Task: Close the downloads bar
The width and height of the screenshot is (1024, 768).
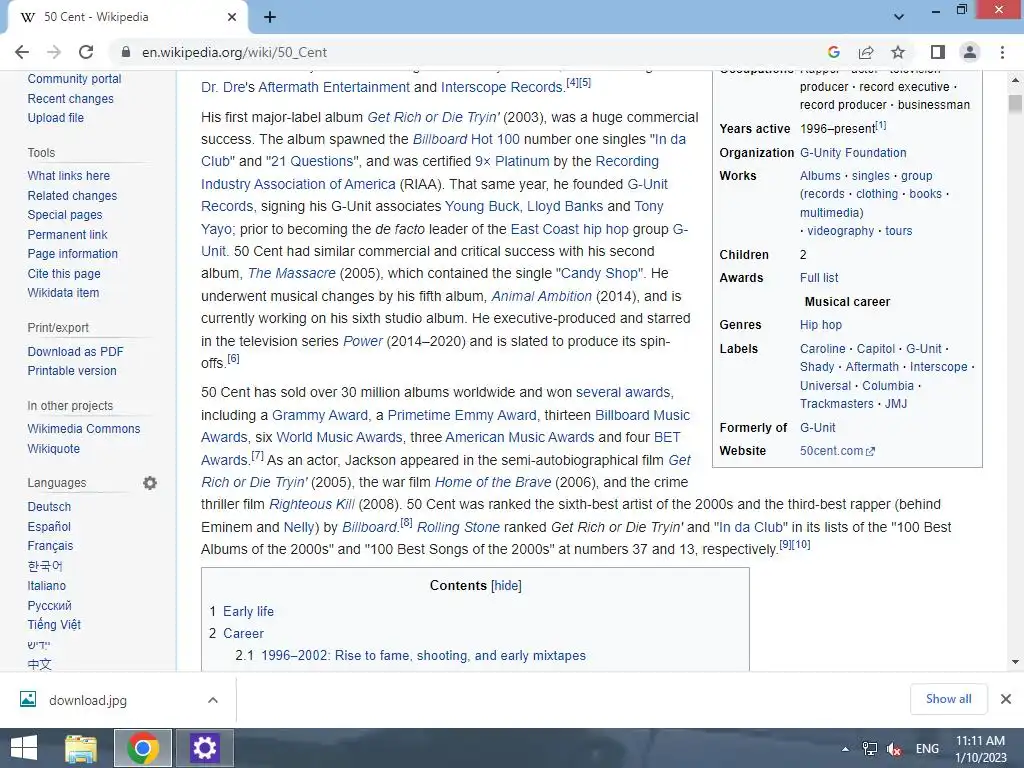Action: coord(1006,699)
